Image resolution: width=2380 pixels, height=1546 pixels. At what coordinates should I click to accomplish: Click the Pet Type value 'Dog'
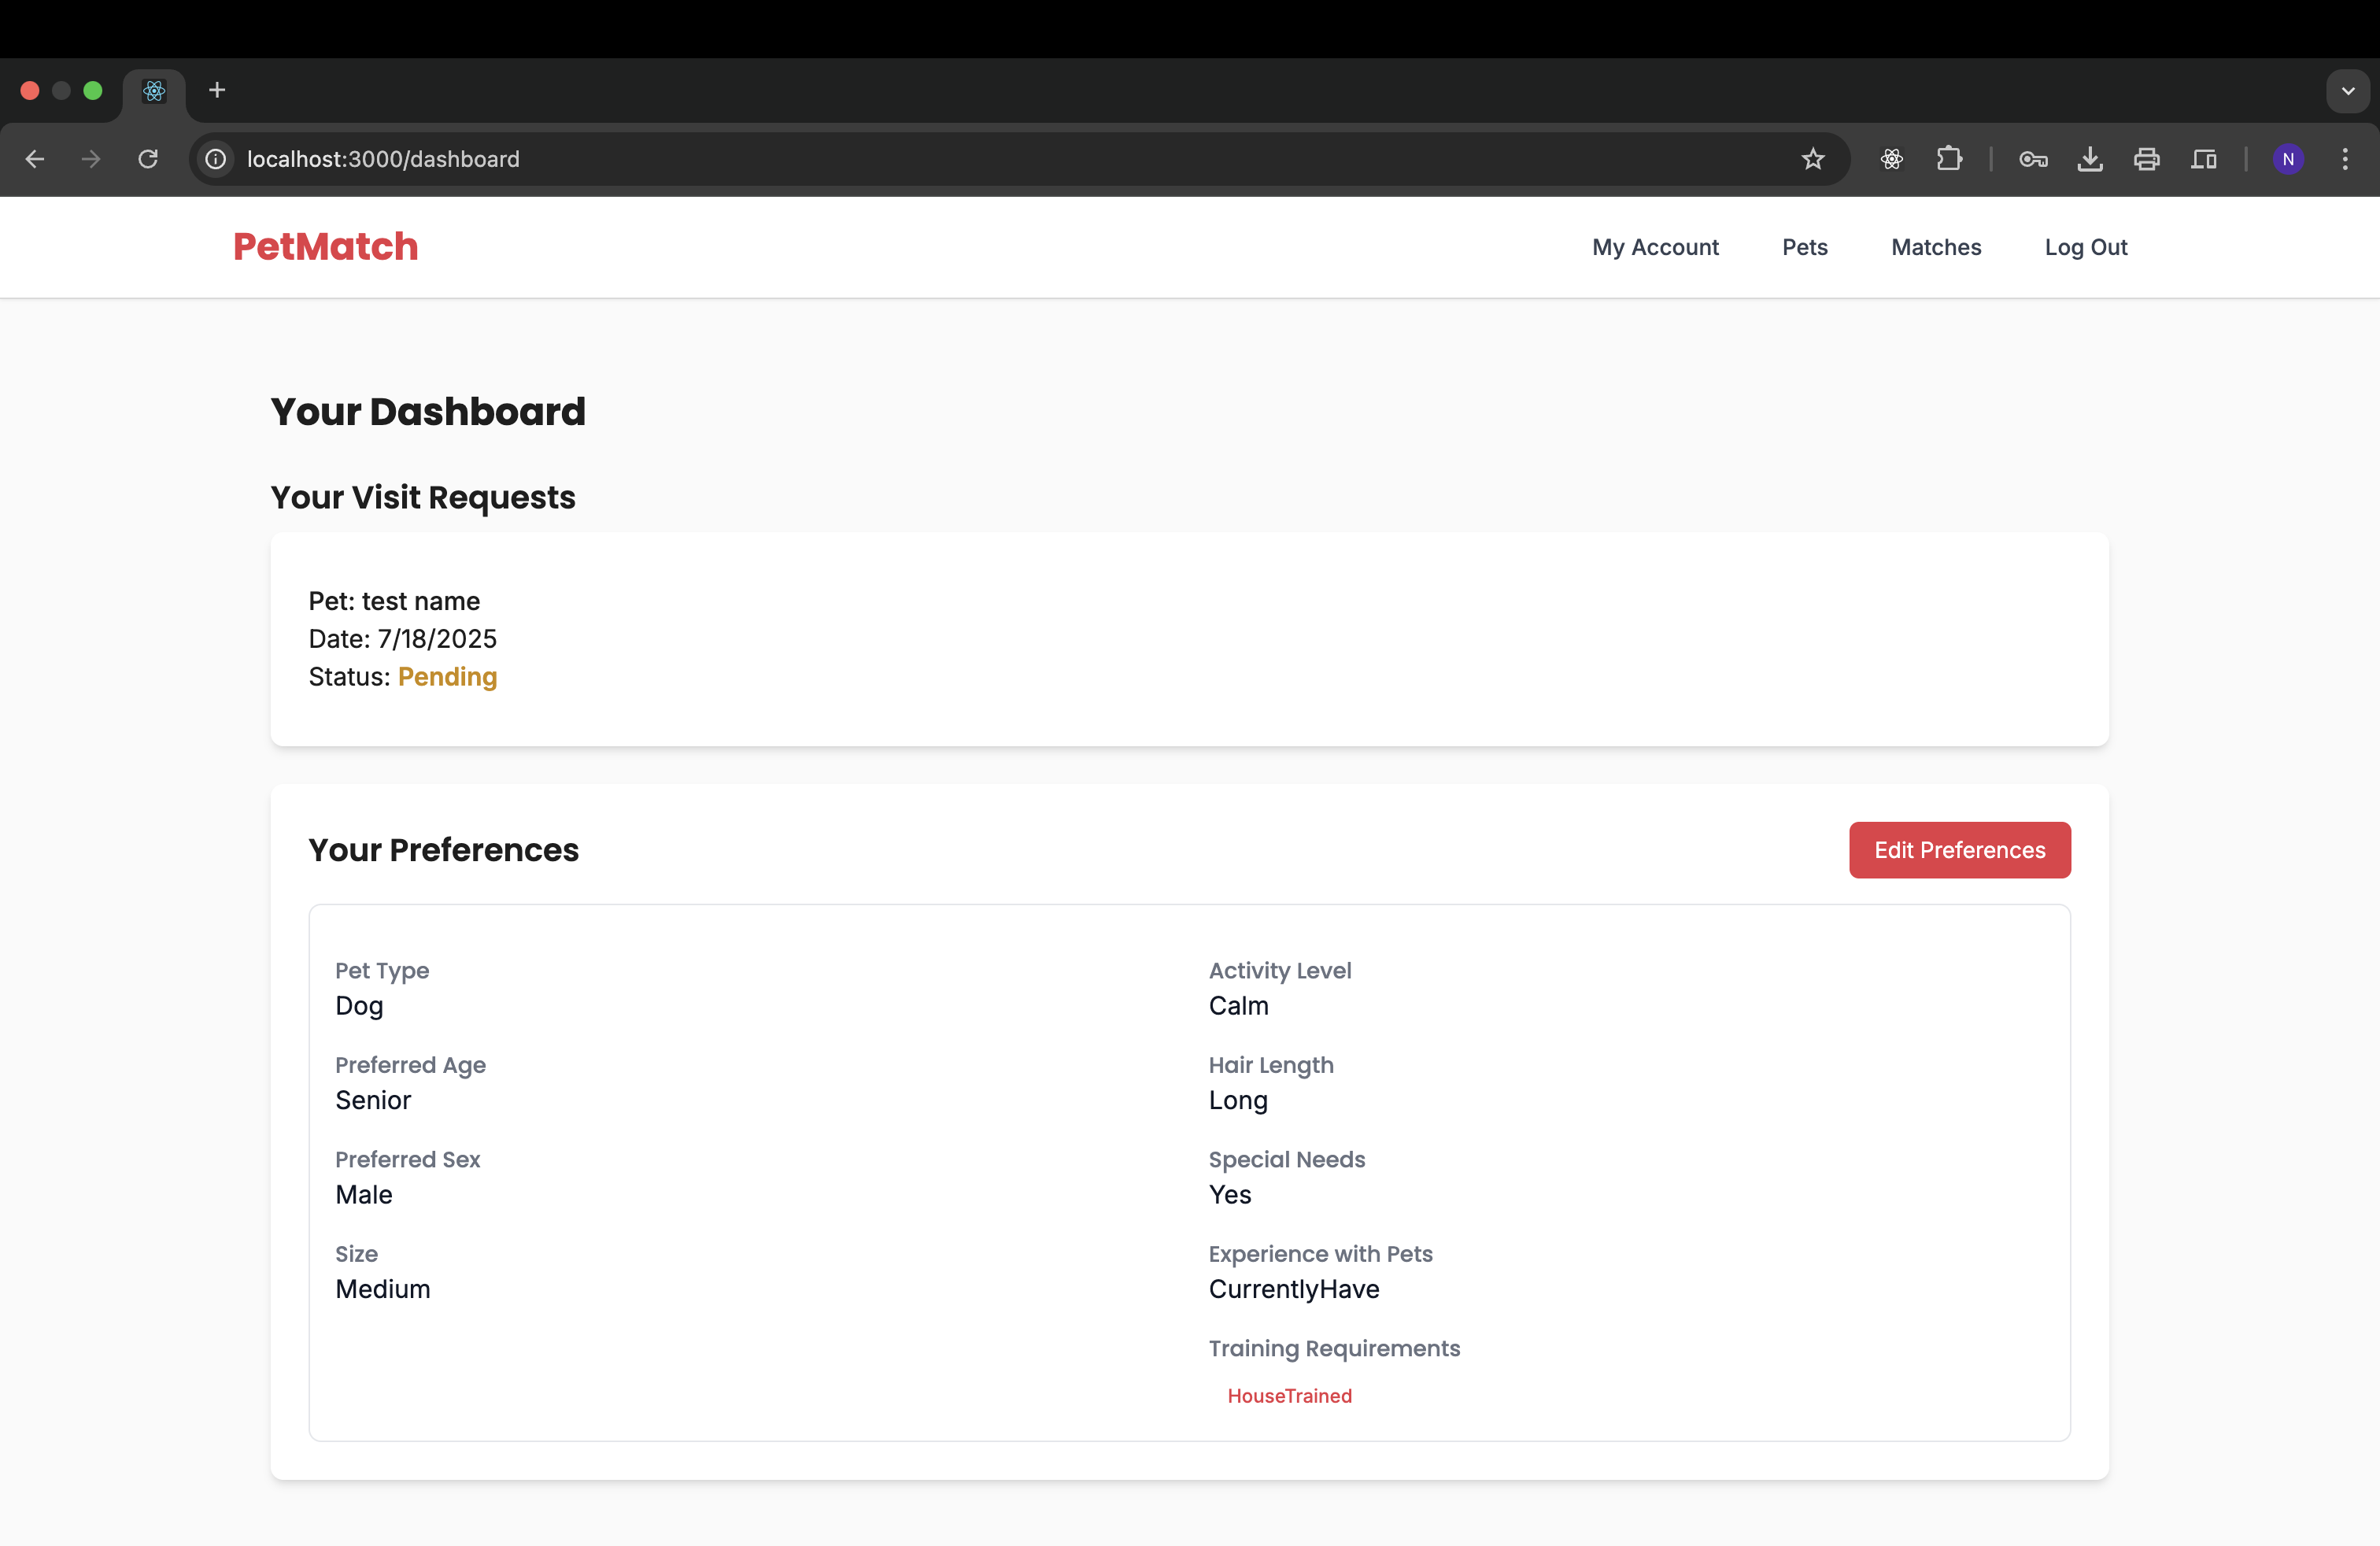click(x=359, y=1006)
